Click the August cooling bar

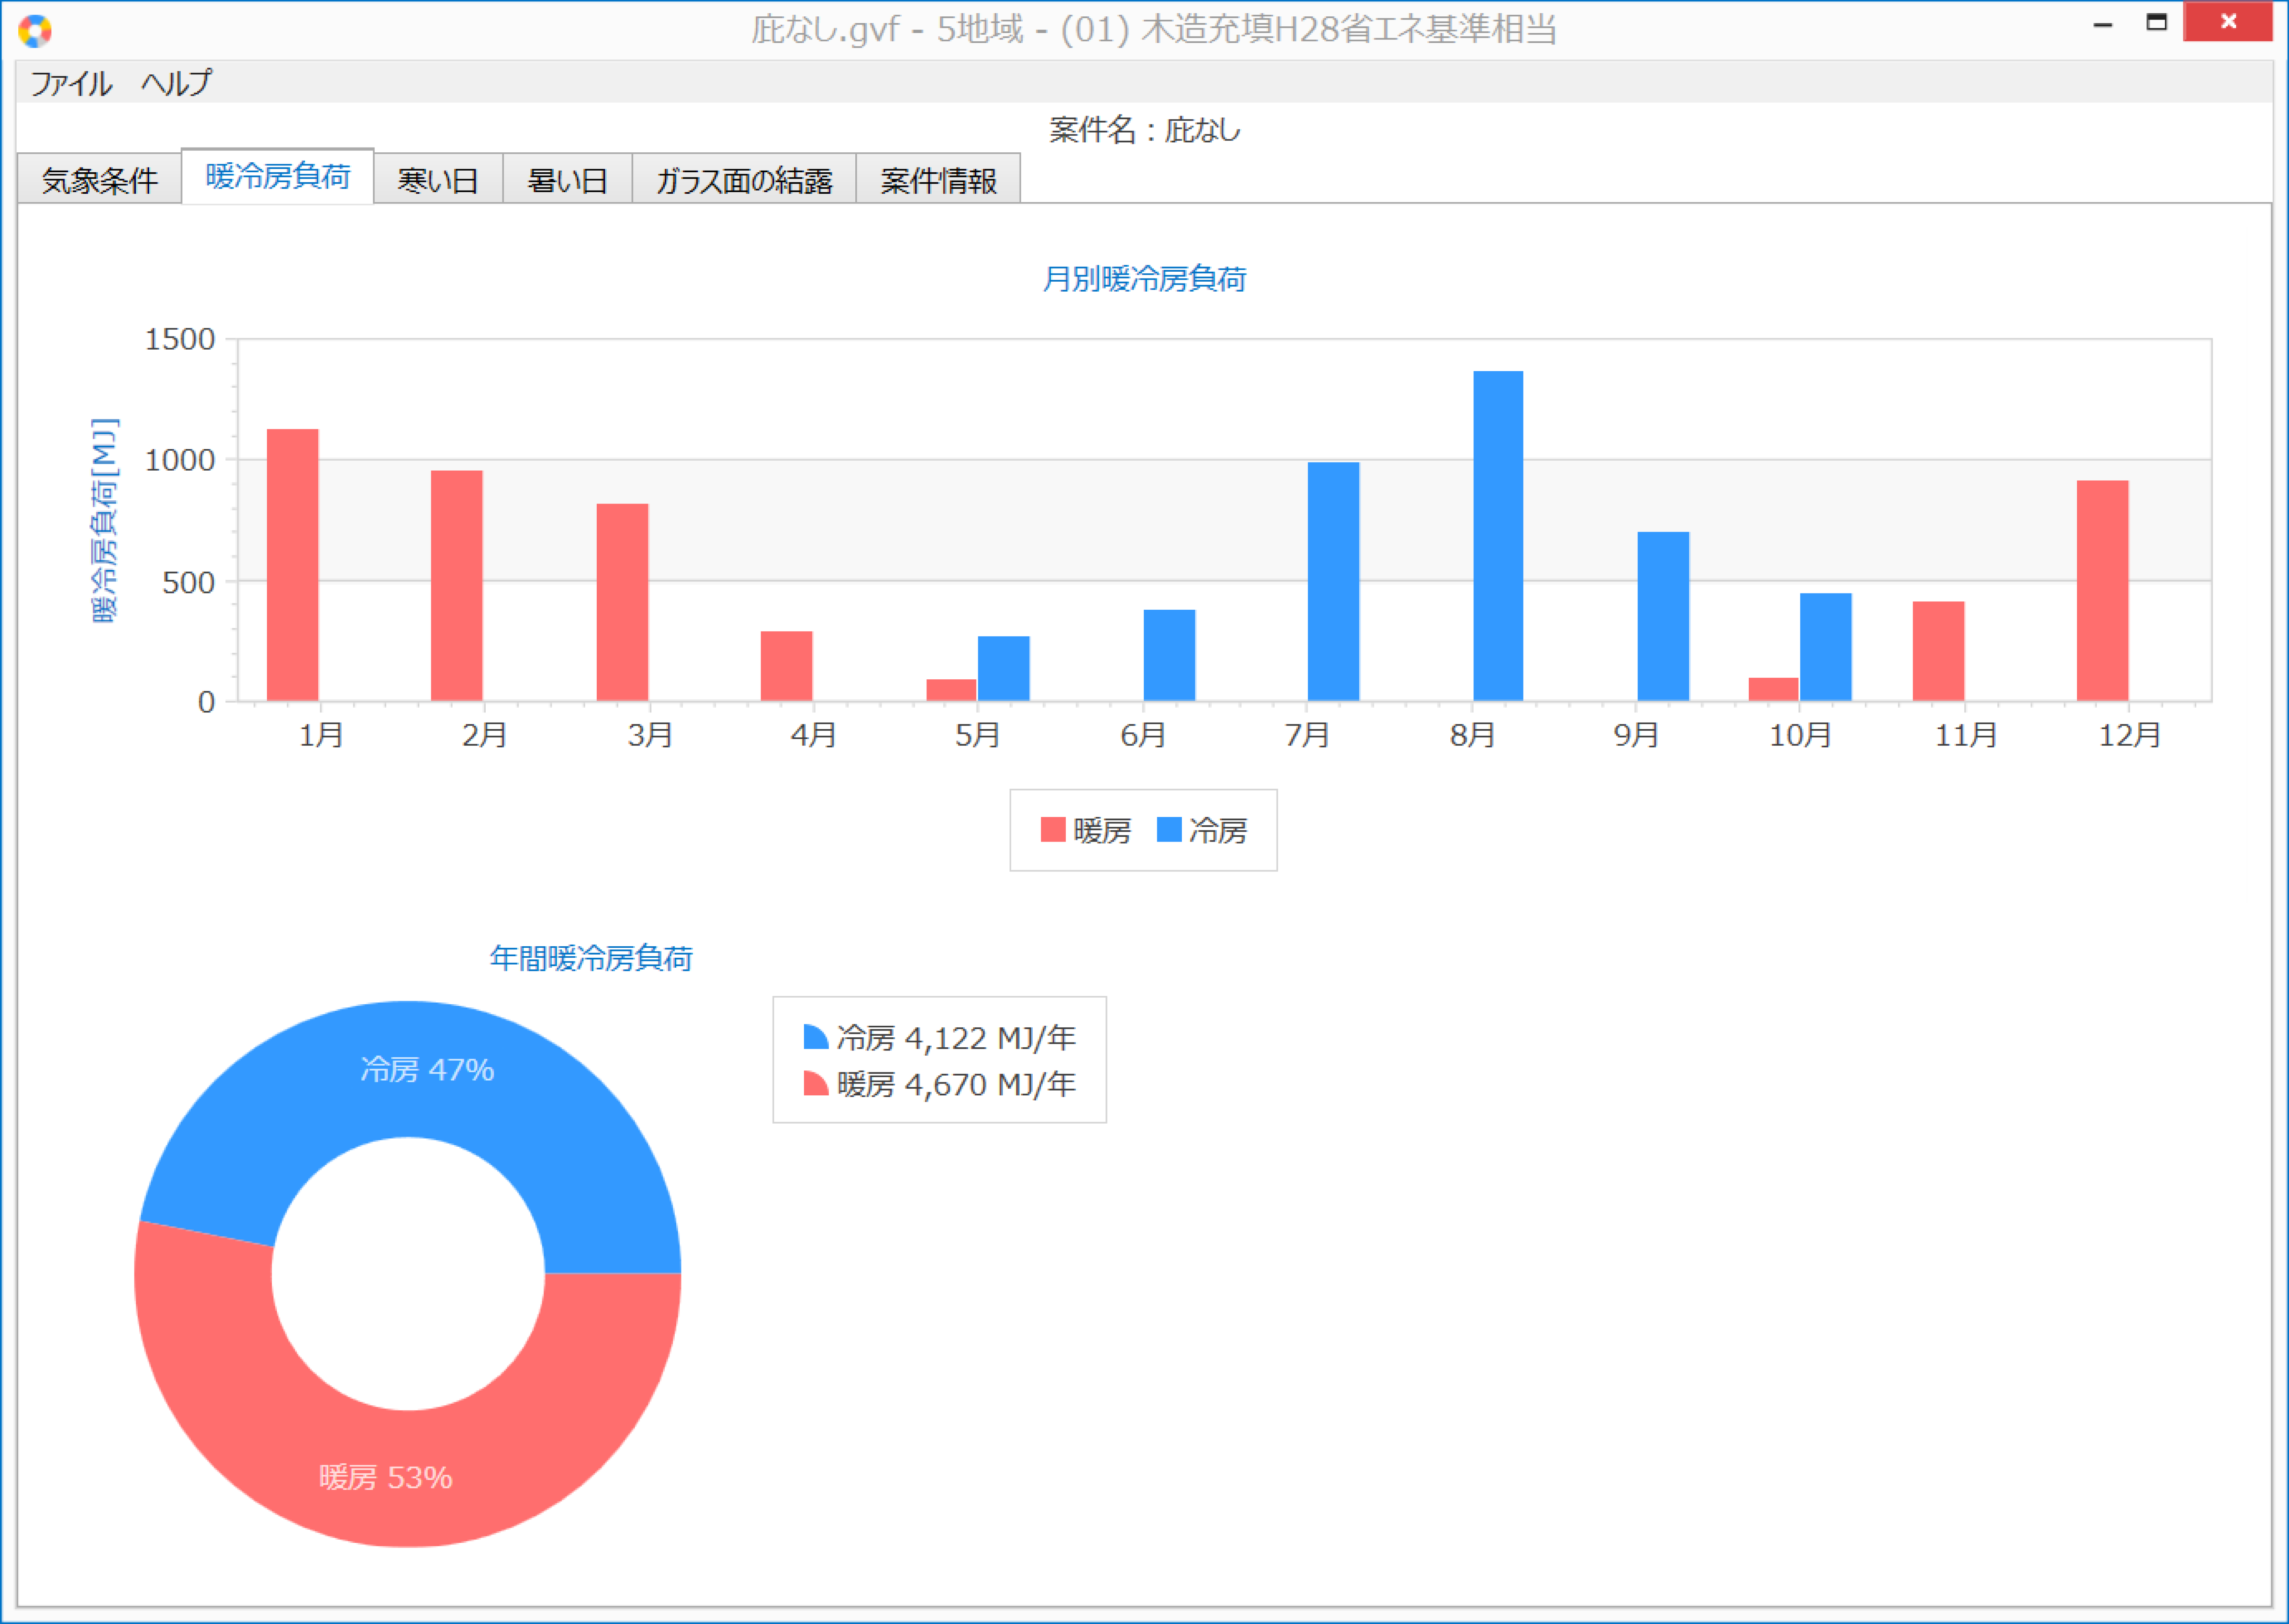point(1498,536)
